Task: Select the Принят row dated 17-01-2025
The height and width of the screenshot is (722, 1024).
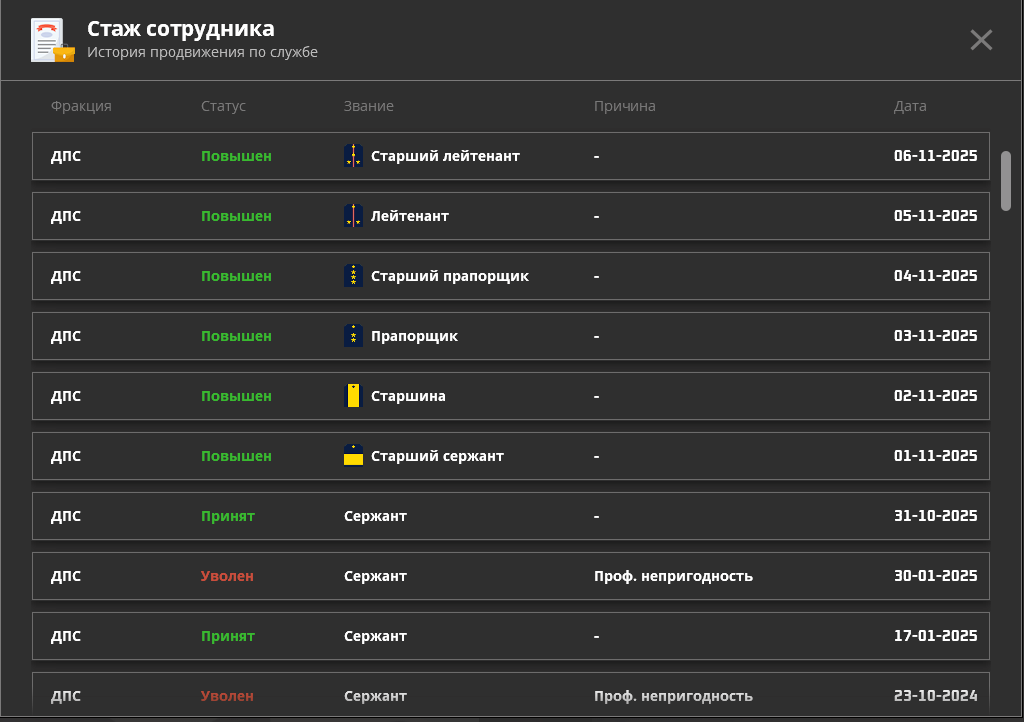Action: 510,636
